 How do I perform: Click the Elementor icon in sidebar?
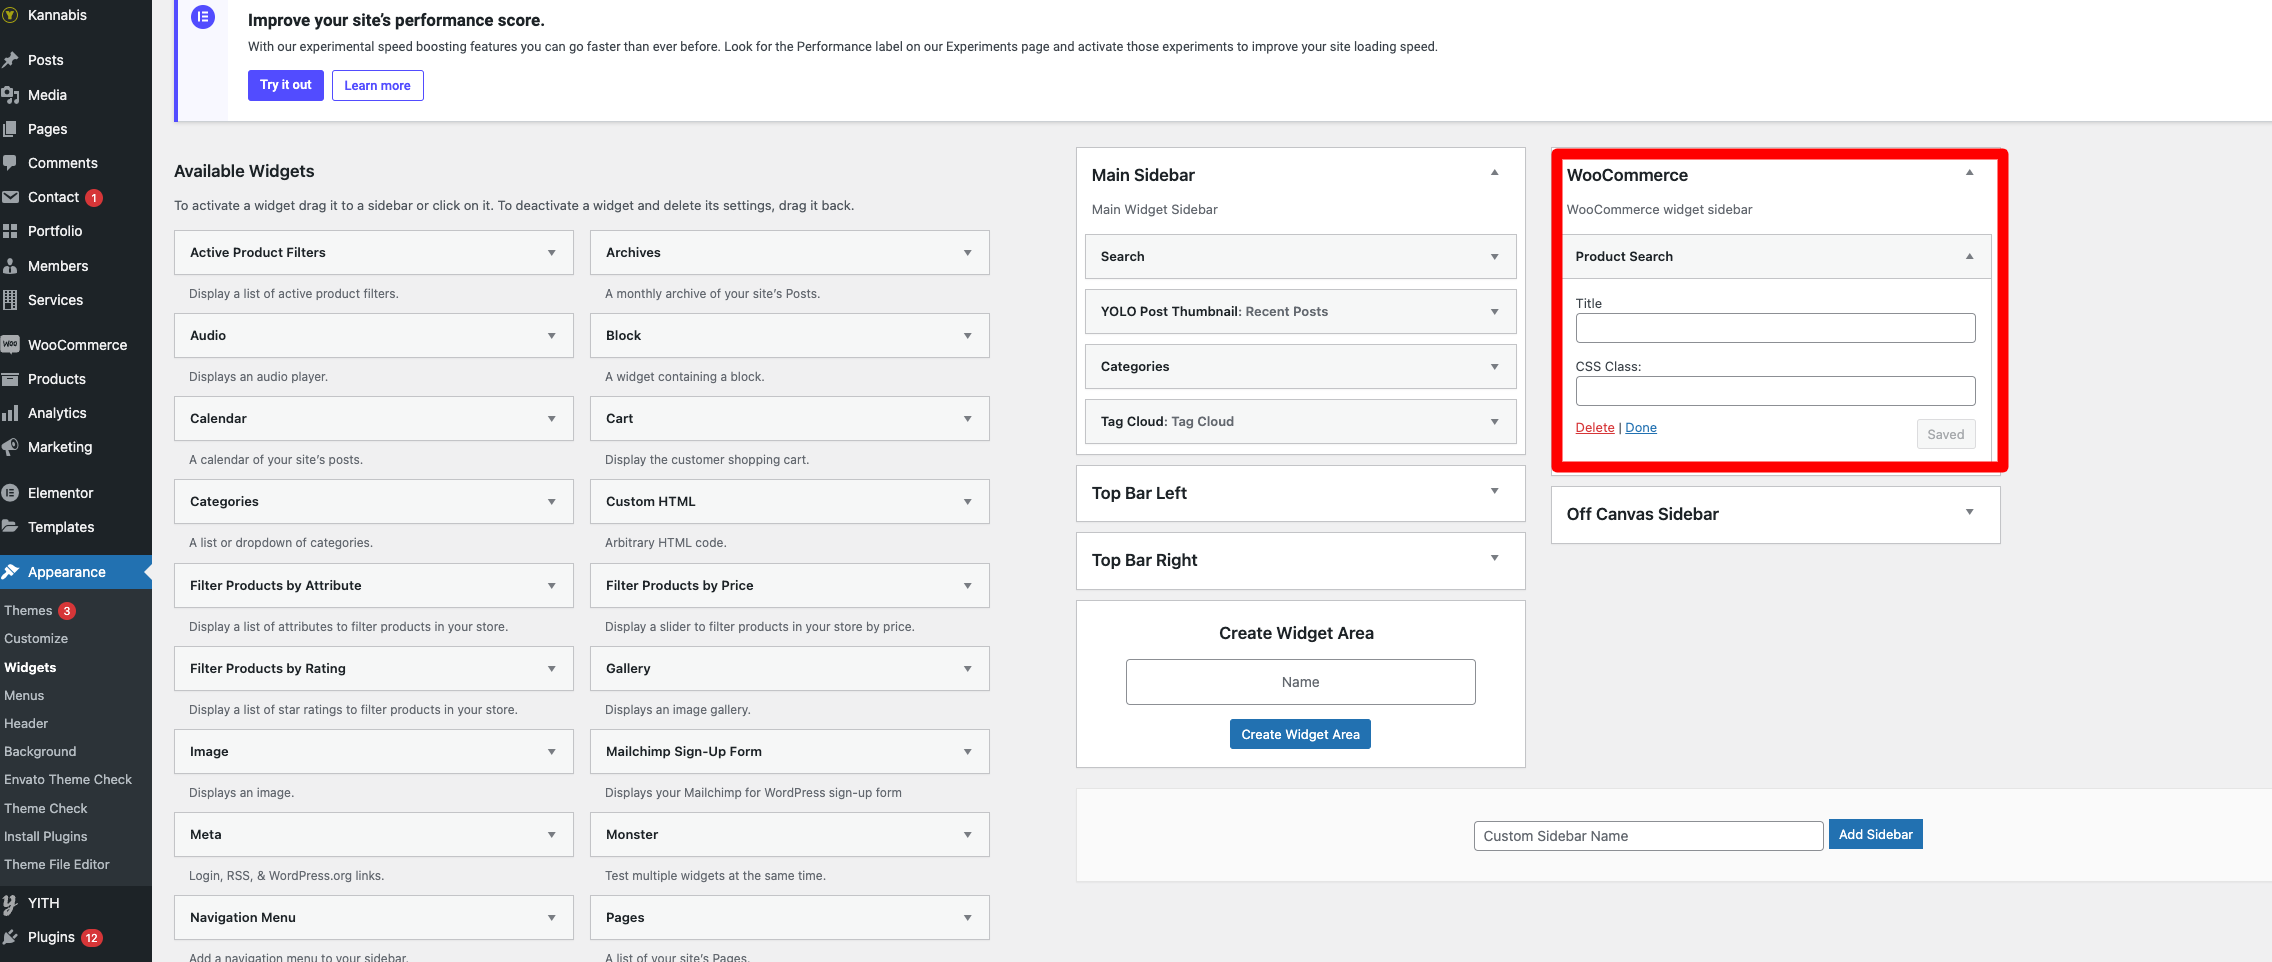click(10, 493)
